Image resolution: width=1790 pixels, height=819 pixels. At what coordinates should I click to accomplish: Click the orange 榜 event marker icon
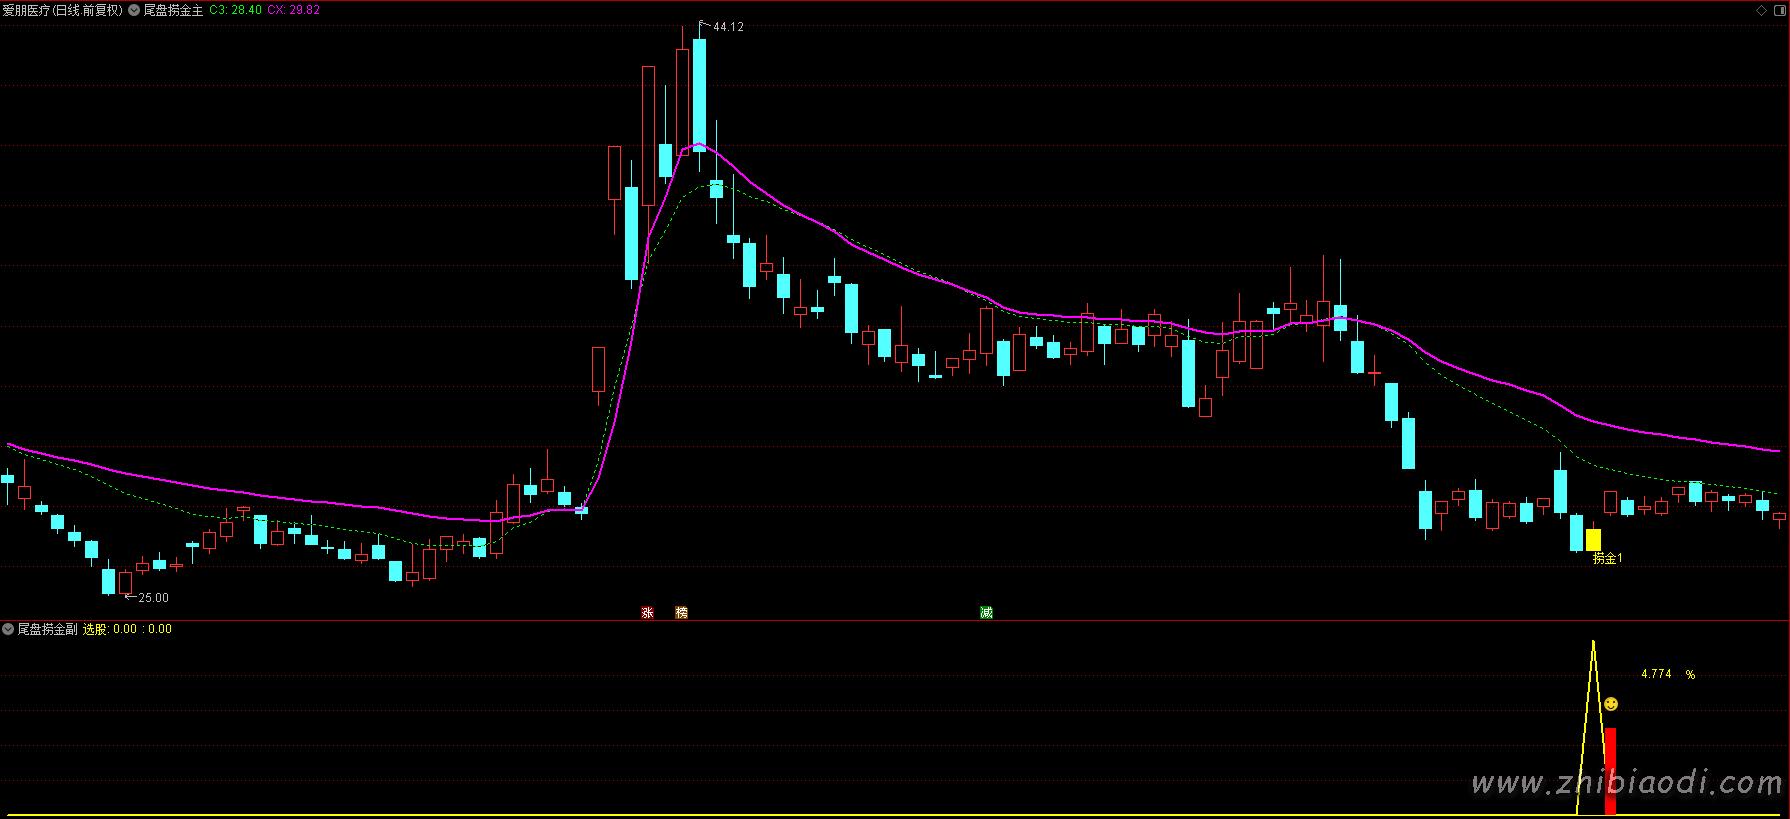tap(681, 612)
